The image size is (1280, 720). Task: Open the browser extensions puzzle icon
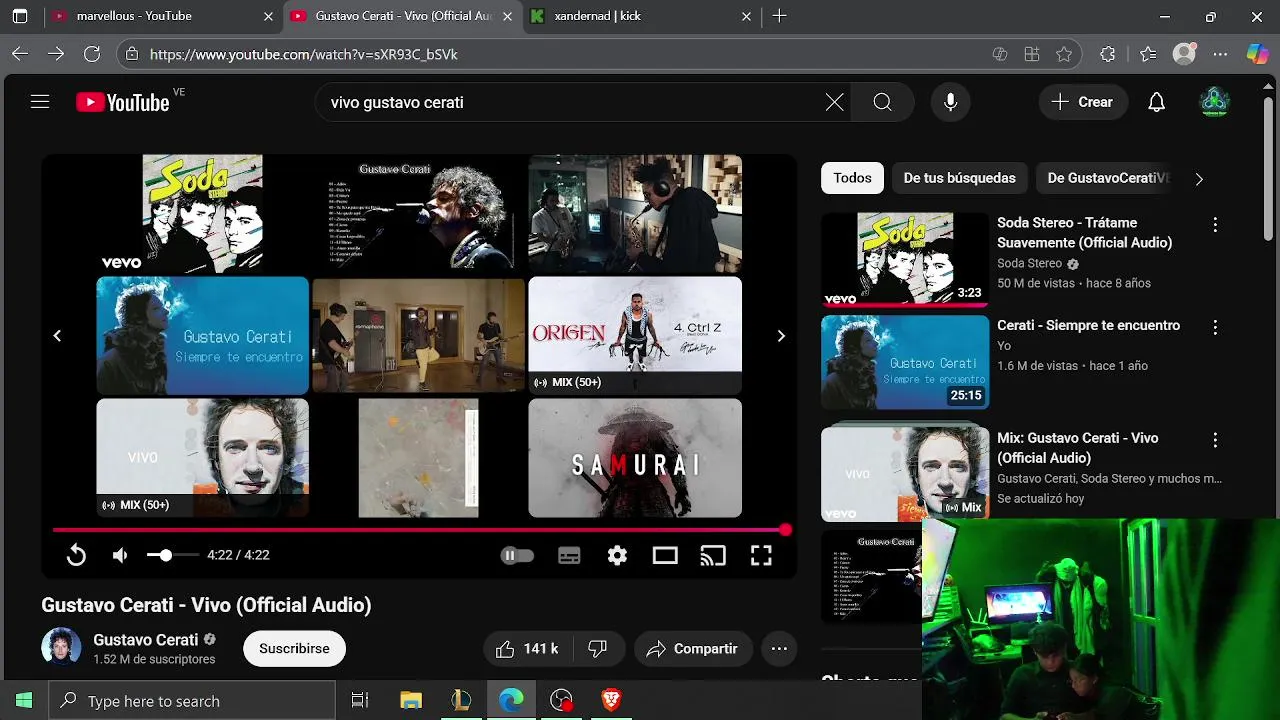tap(1107, 54)
